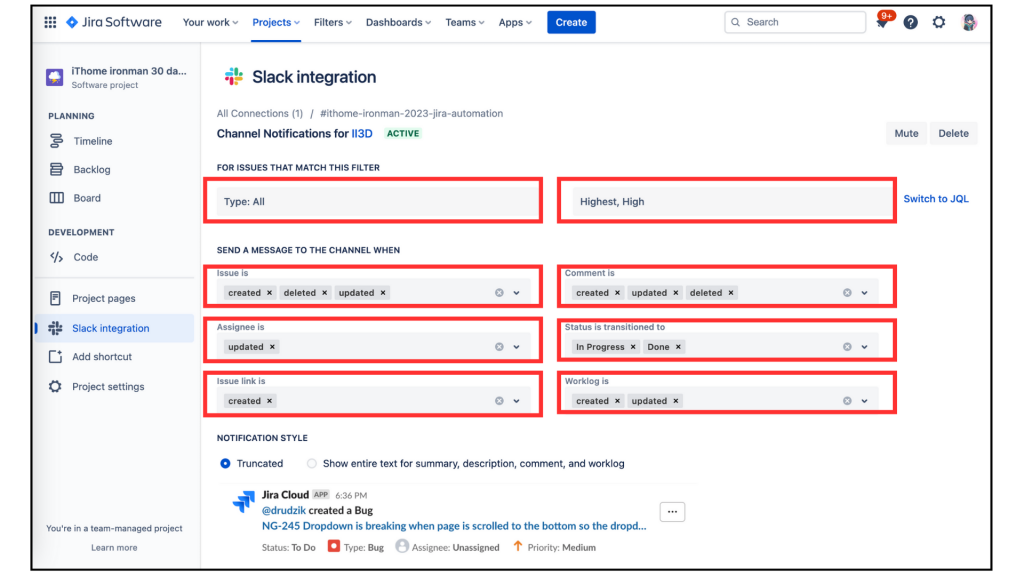The width and height of the screenshot is (1024, 576).
Task: Click the Create button
Action: [x=571, y=22]
